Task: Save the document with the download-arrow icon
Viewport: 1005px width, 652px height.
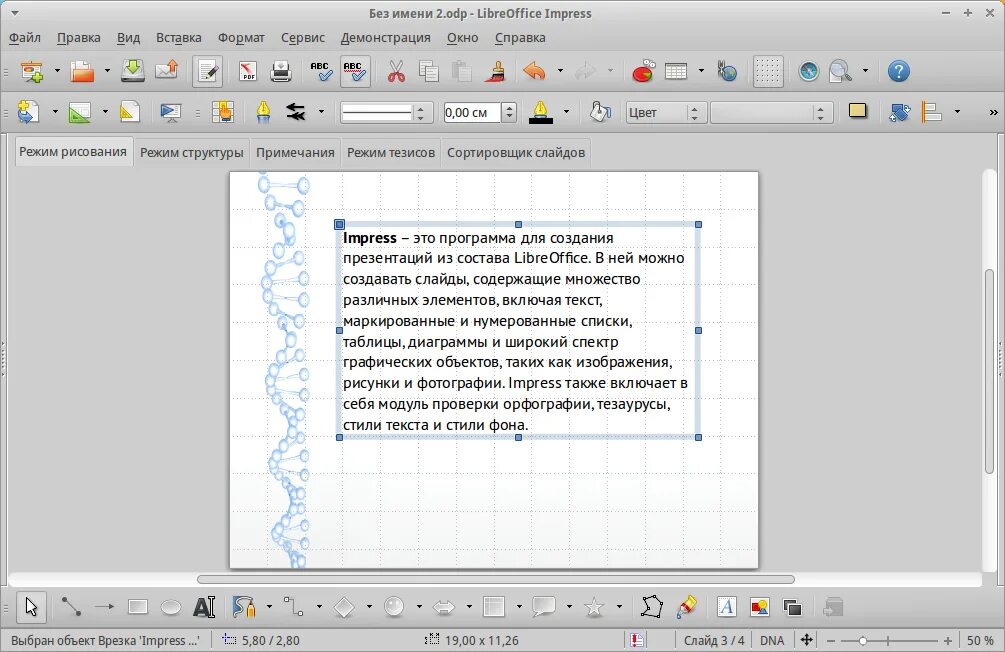Action: [133, 71]
